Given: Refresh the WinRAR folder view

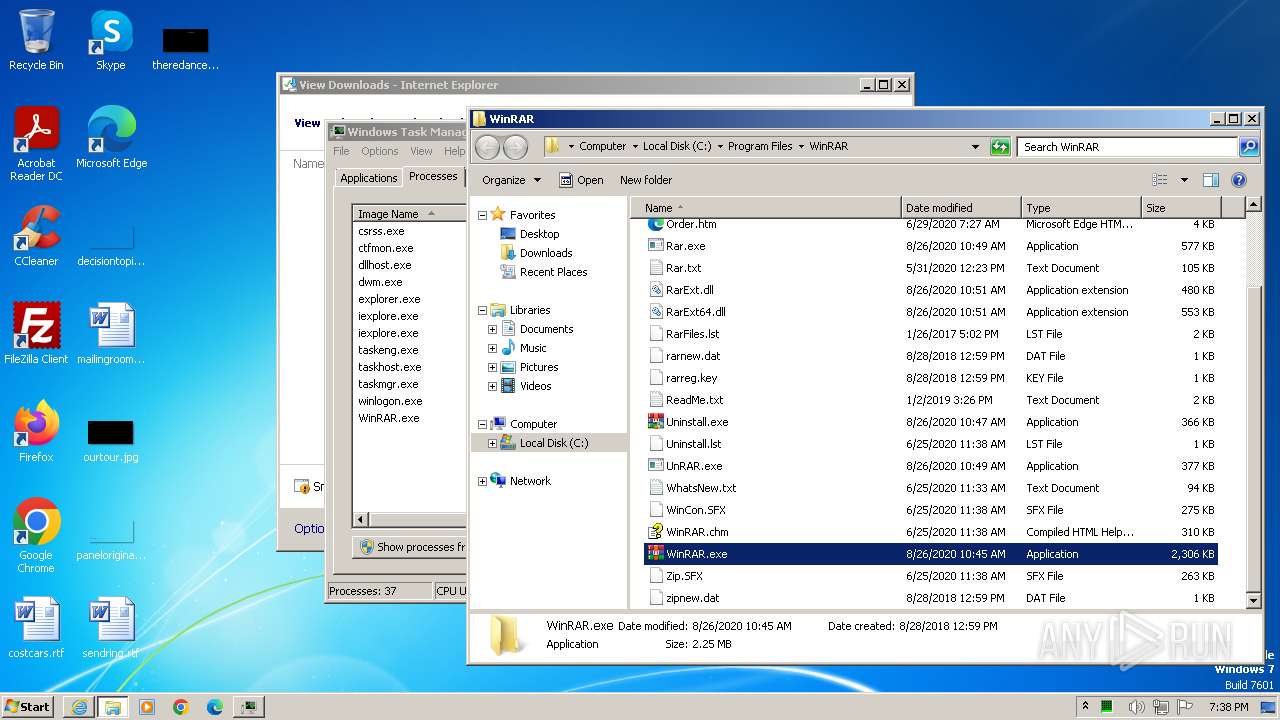Looking at the screenshot, I should (1000, 147).
